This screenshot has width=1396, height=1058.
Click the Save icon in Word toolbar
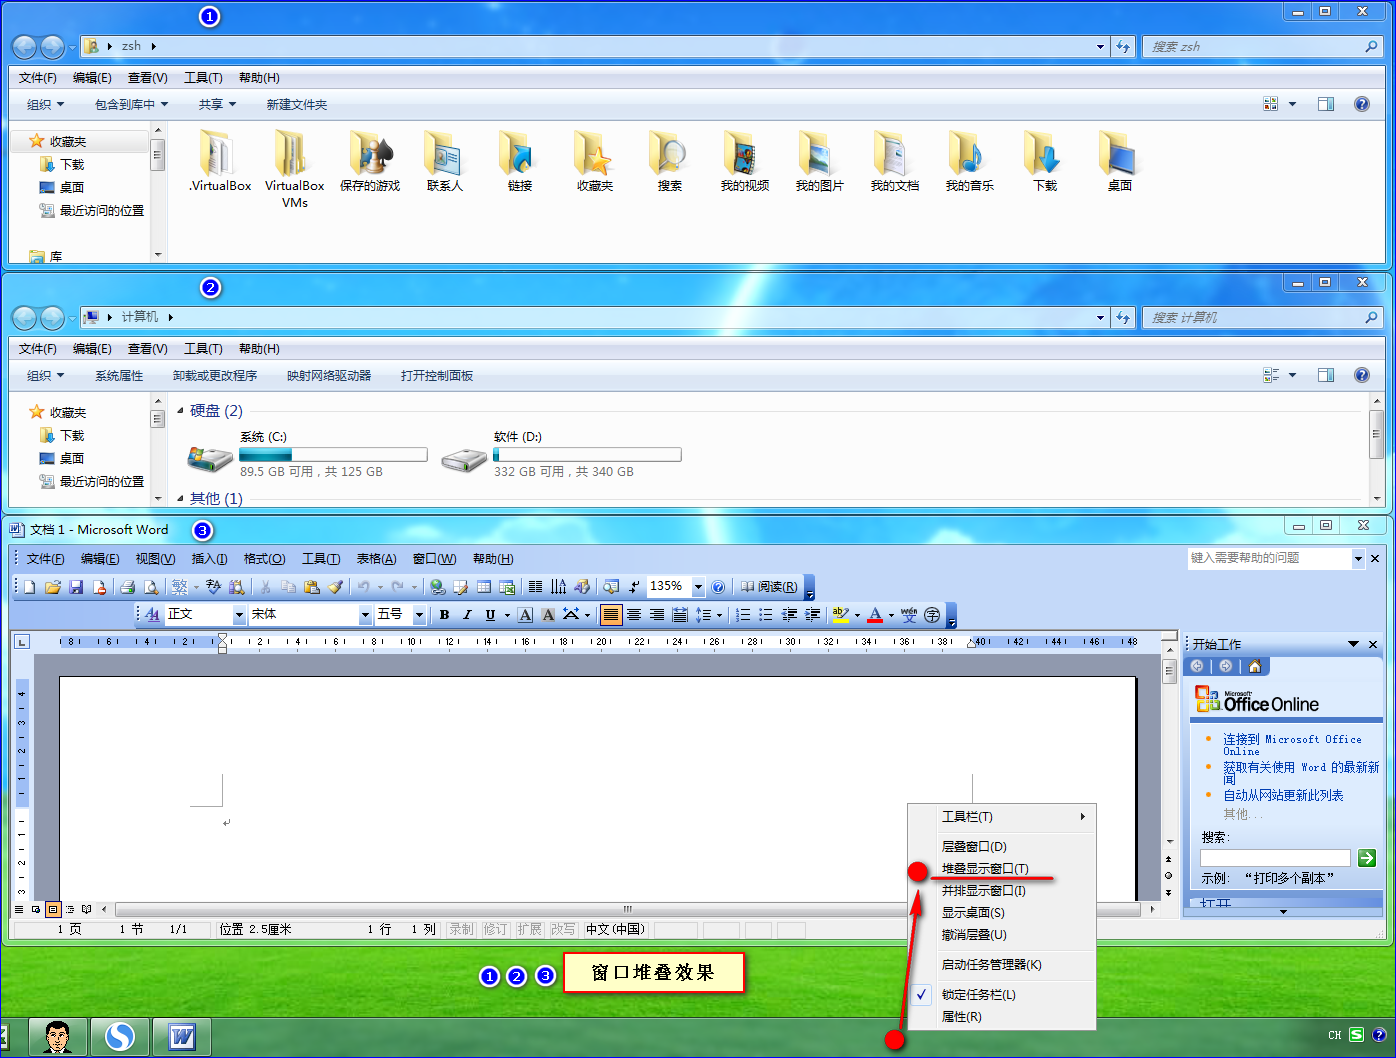[x=76, y=587]
